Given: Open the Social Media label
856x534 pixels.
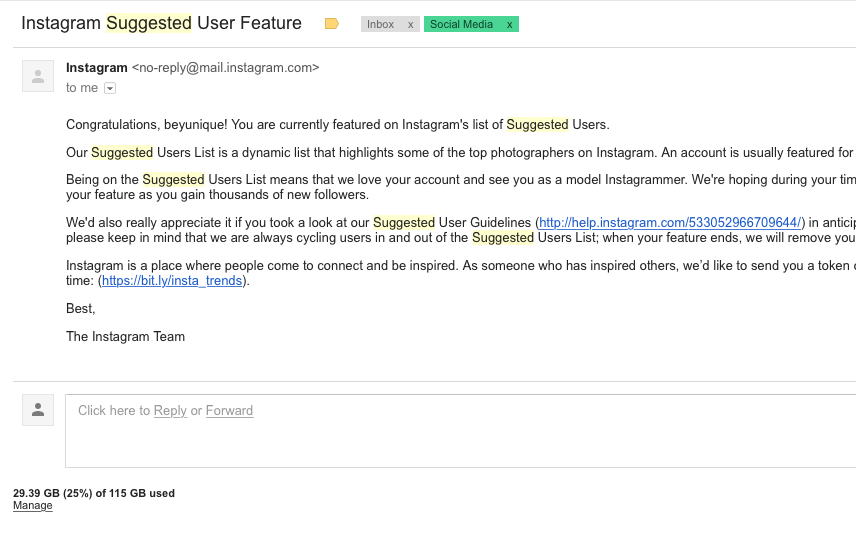Looking at the screenshot, I should point(461,25).
